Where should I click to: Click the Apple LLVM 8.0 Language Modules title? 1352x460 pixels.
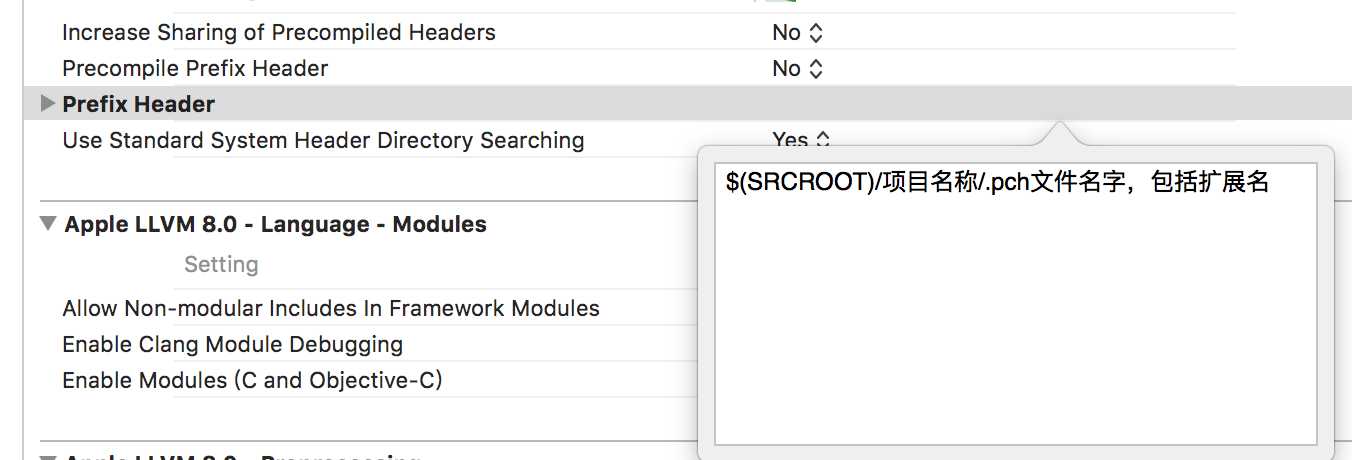275,225
